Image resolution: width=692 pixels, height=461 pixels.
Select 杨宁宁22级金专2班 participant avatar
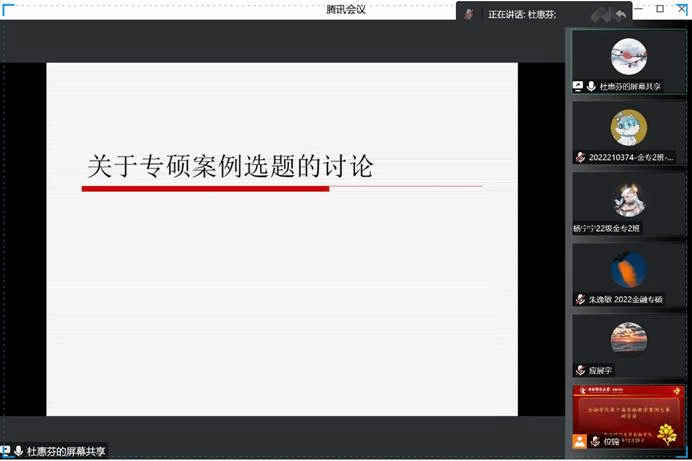pos(629,198)
